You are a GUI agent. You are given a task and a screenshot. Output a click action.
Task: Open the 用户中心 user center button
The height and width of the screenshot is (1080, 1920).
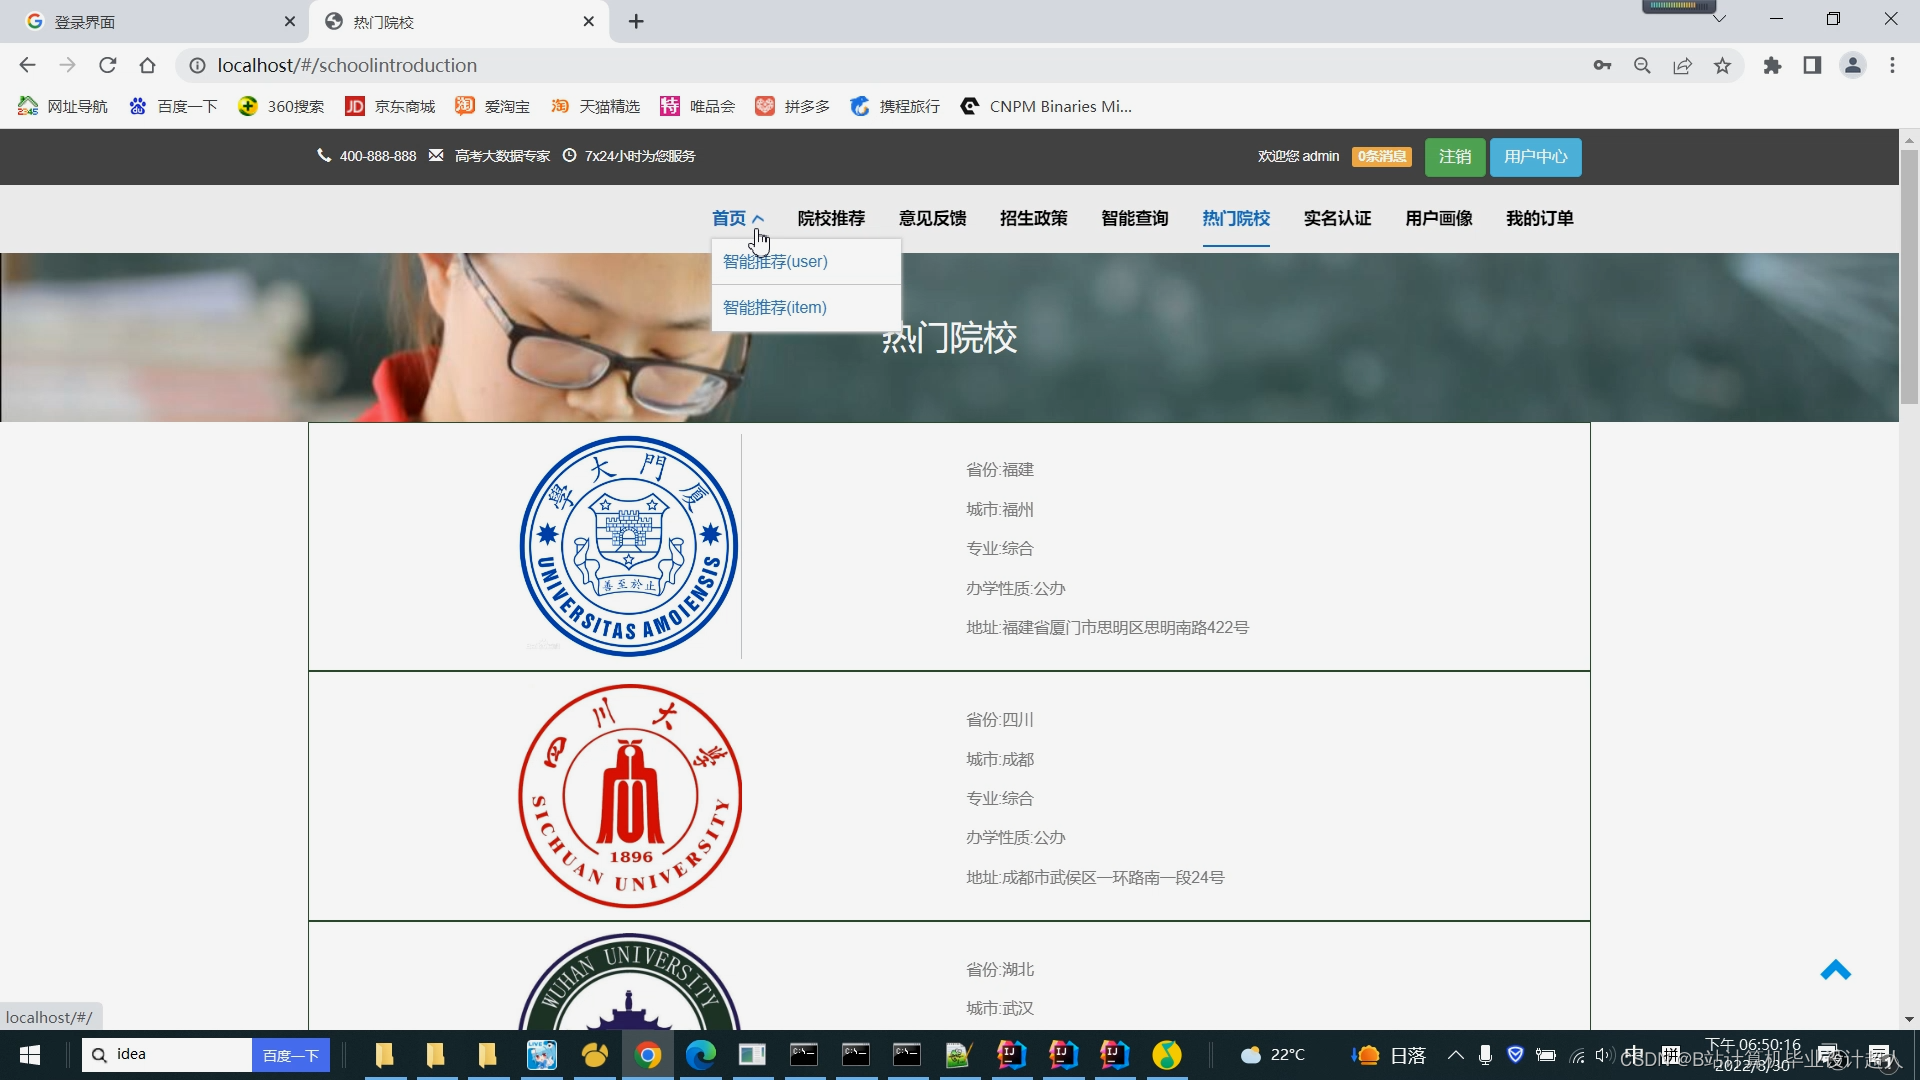tap(1535, 156)
